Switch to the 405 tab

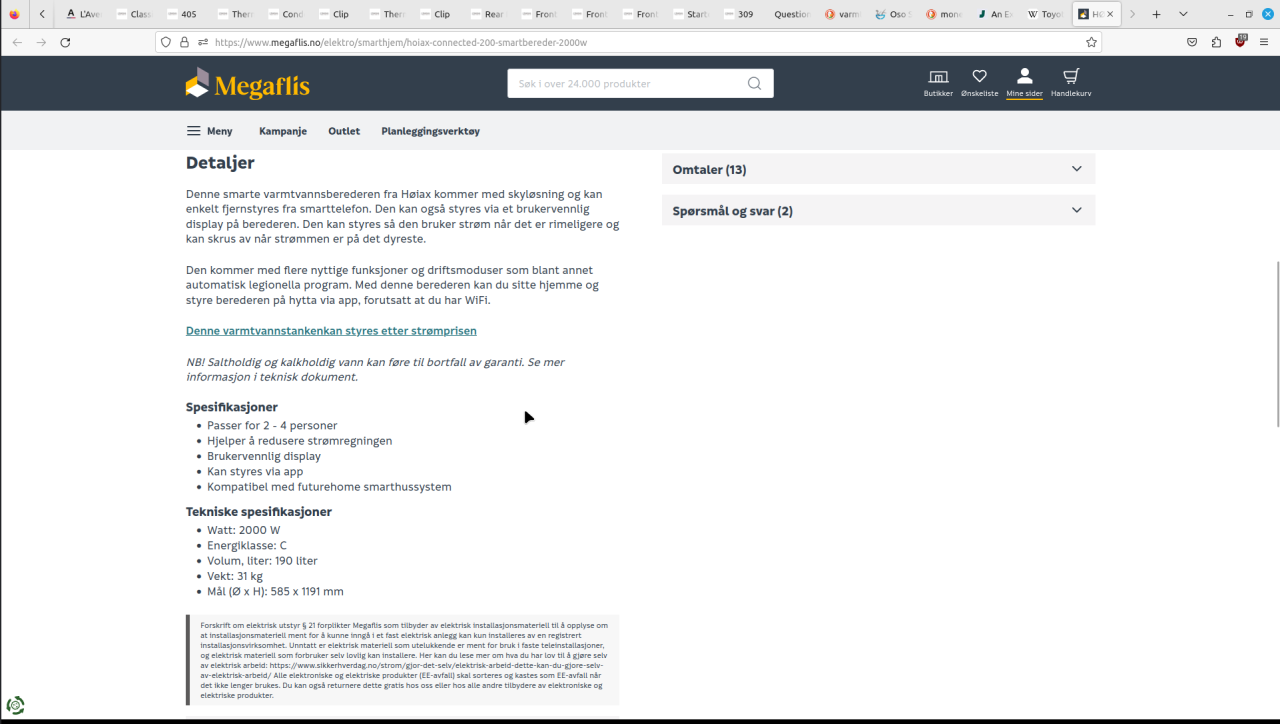(x=184, y=14)
